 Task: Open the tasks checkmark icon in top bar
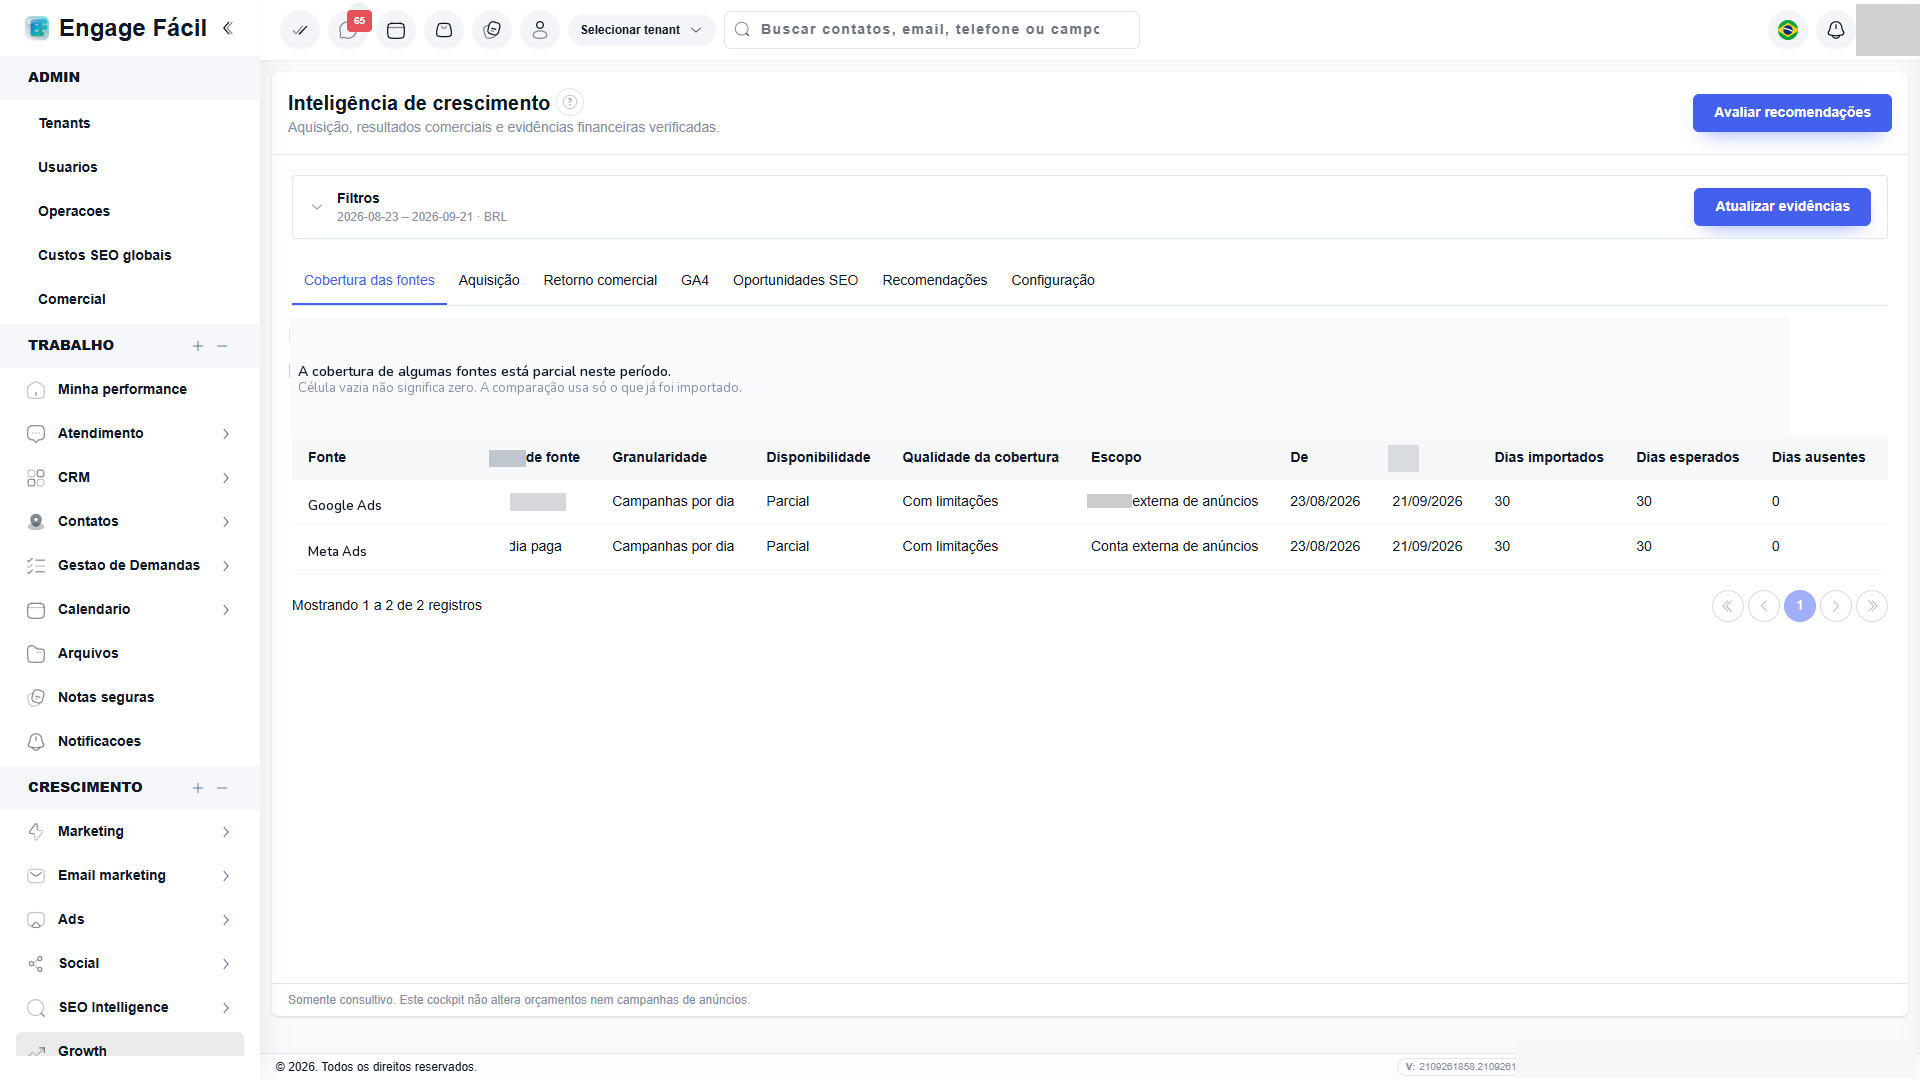(299, 30)
